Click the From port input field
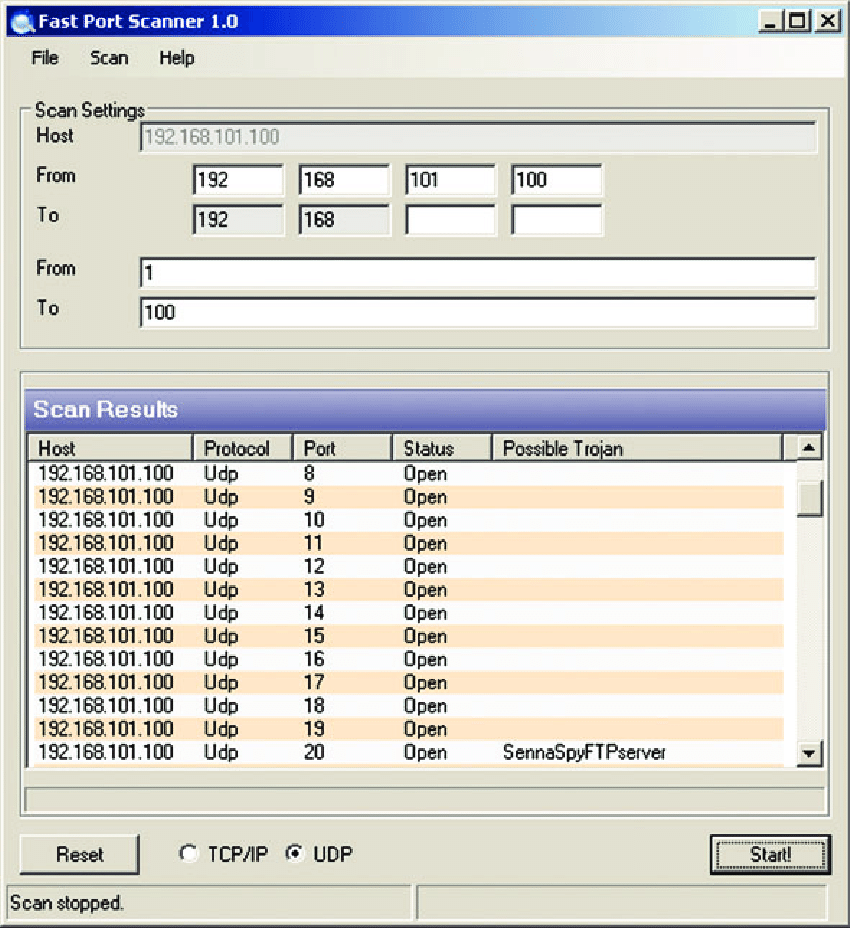This screenshot has width=850, height=928. pyautogui.click(x=477, y=273)
